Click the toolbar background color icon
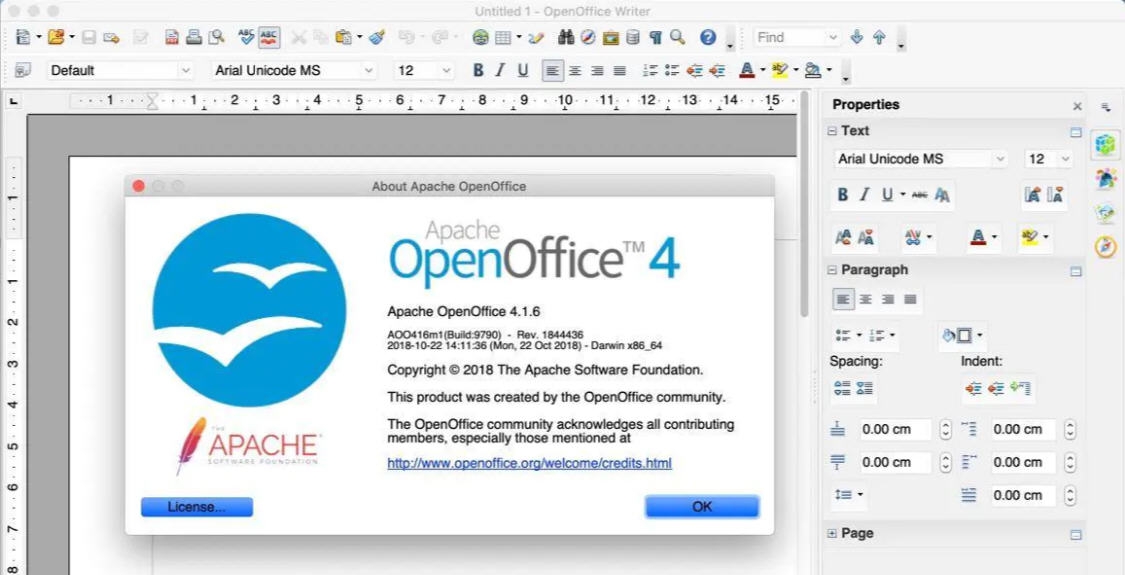 click(812, 70)
